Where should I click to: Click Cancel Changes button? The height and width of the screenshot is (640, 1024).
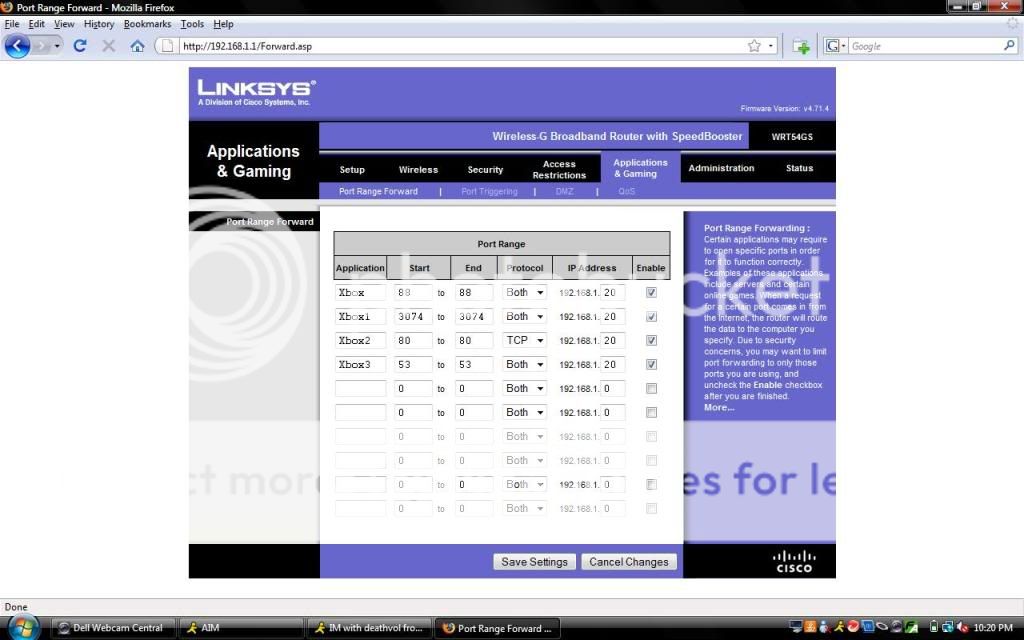click(x=629, y=562)
